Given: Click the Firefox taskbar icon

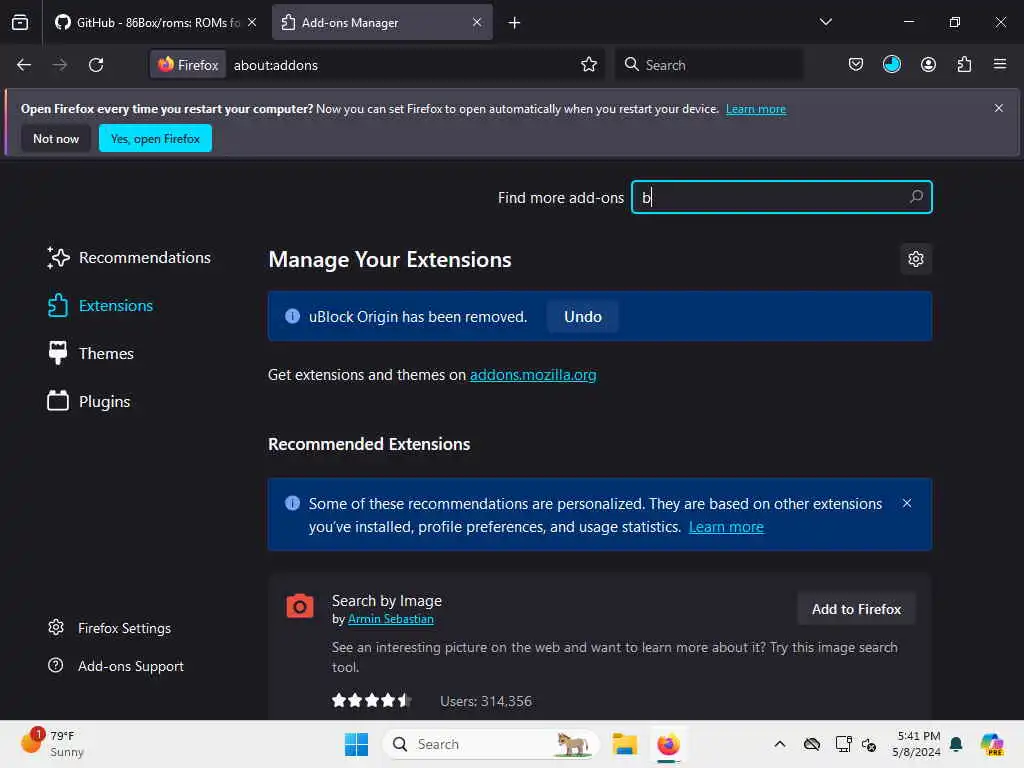Looking at the screenshot, I should [x=668, y=744].
